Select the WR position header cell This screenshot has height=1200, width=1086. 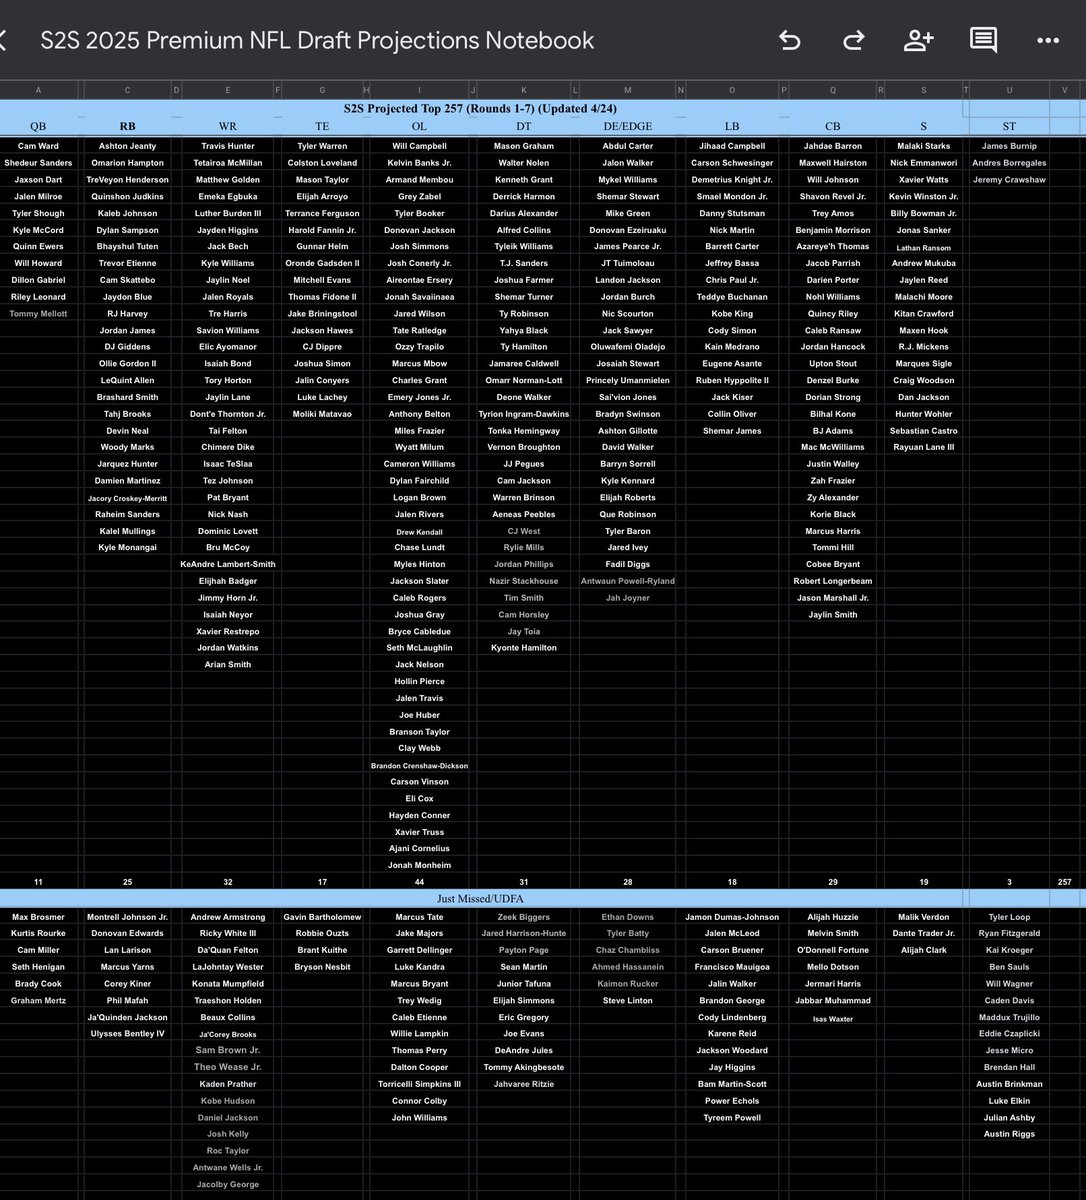click(228, 126)
